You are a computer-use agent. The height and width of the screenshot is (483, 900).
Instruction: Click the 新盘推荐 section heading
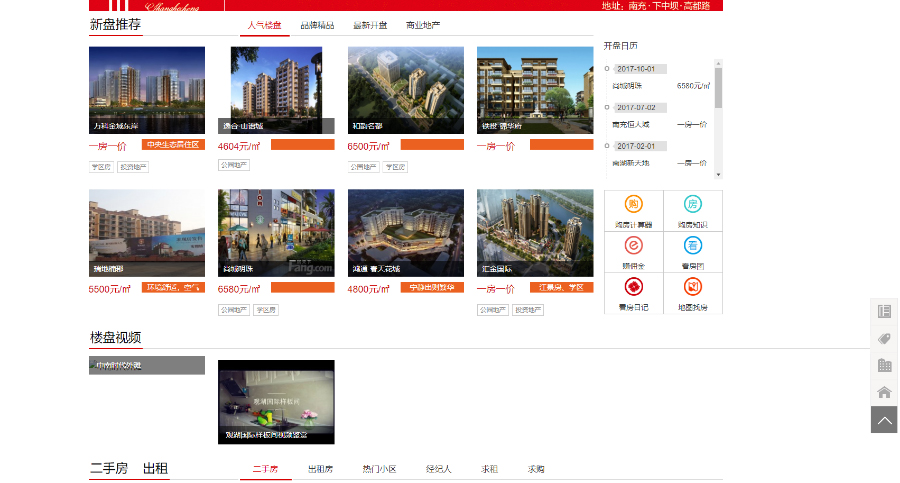(115, 24)
